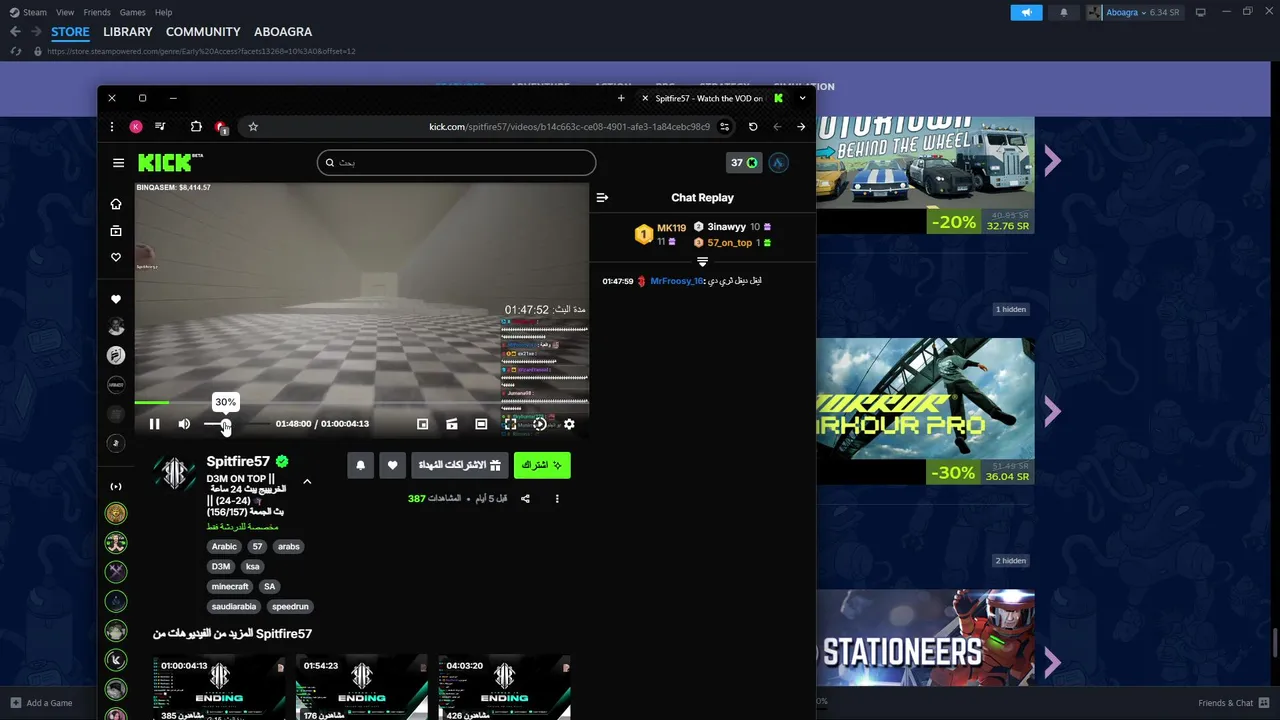This screenshot has width=1280, height=720.
Task: Seek on the green video progress bar
Action: tap(362, 403)
